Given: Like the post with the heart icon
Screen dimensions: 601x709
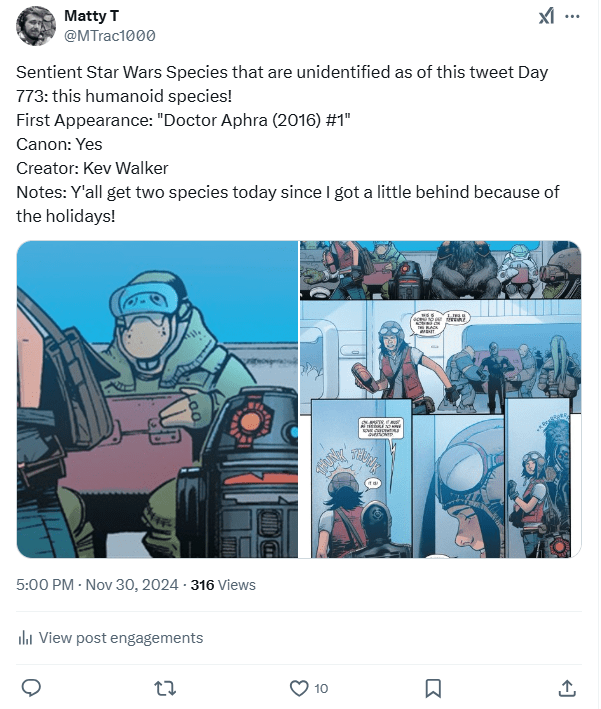Looking at the screenshot, I should point(298,687).
